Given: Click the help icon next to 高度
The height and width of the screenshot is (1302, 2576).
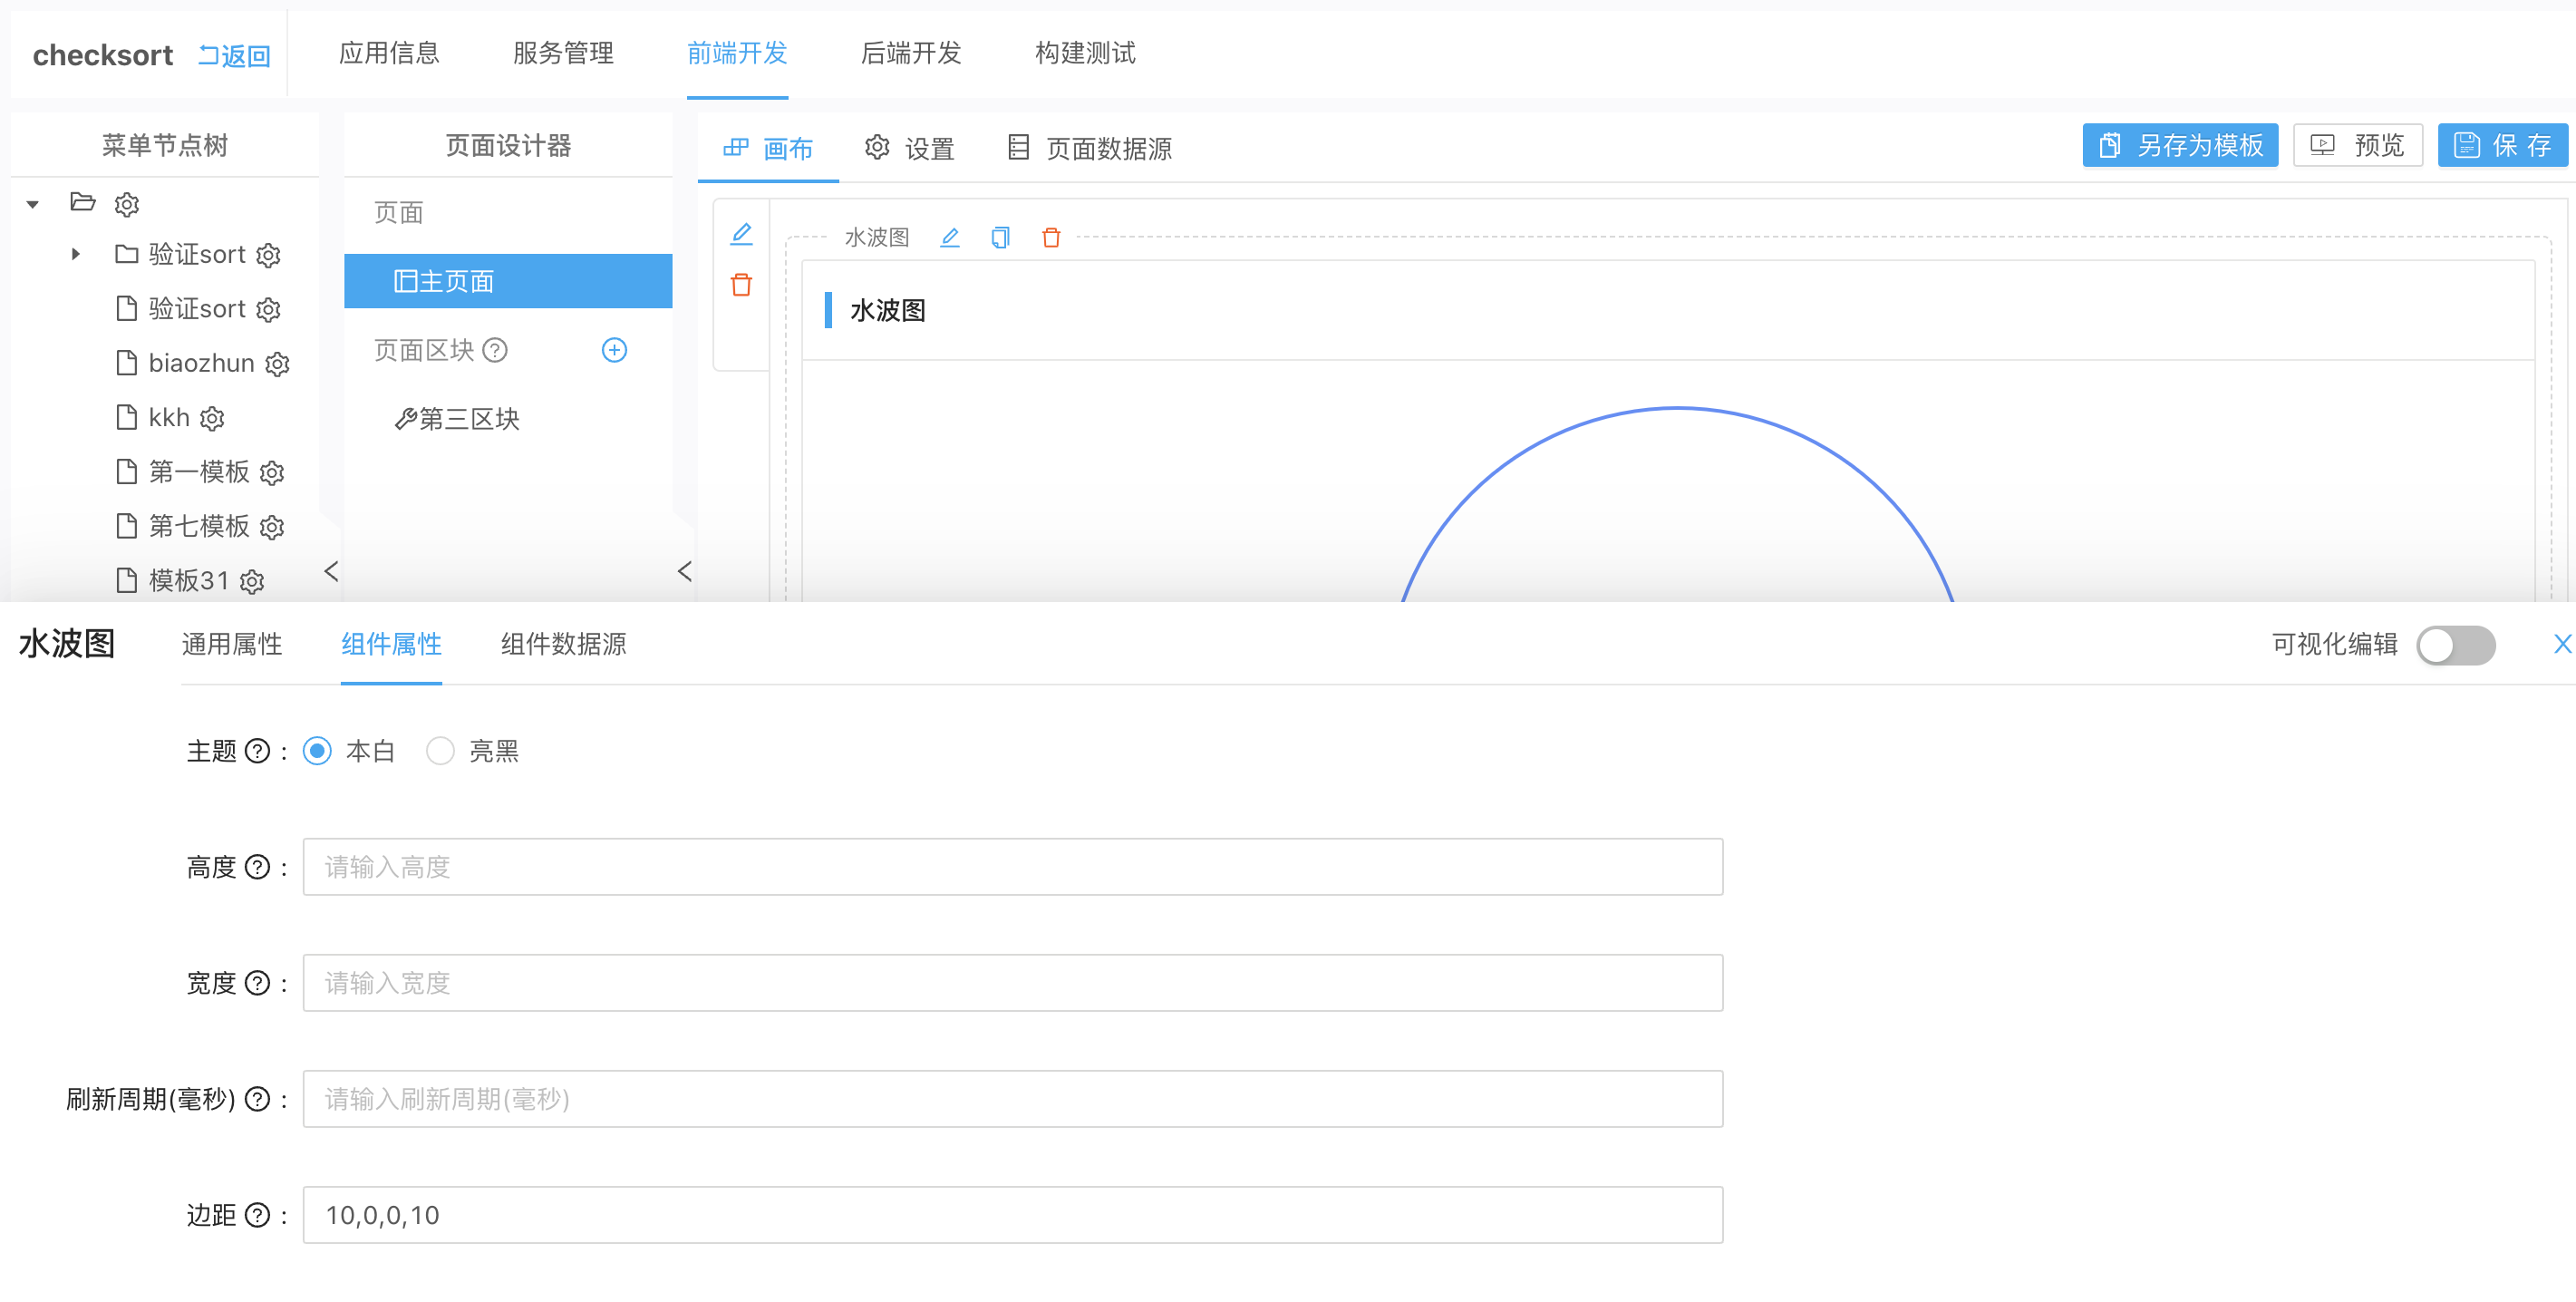Looking at the screenshot, I should click(x=257, y=867).
